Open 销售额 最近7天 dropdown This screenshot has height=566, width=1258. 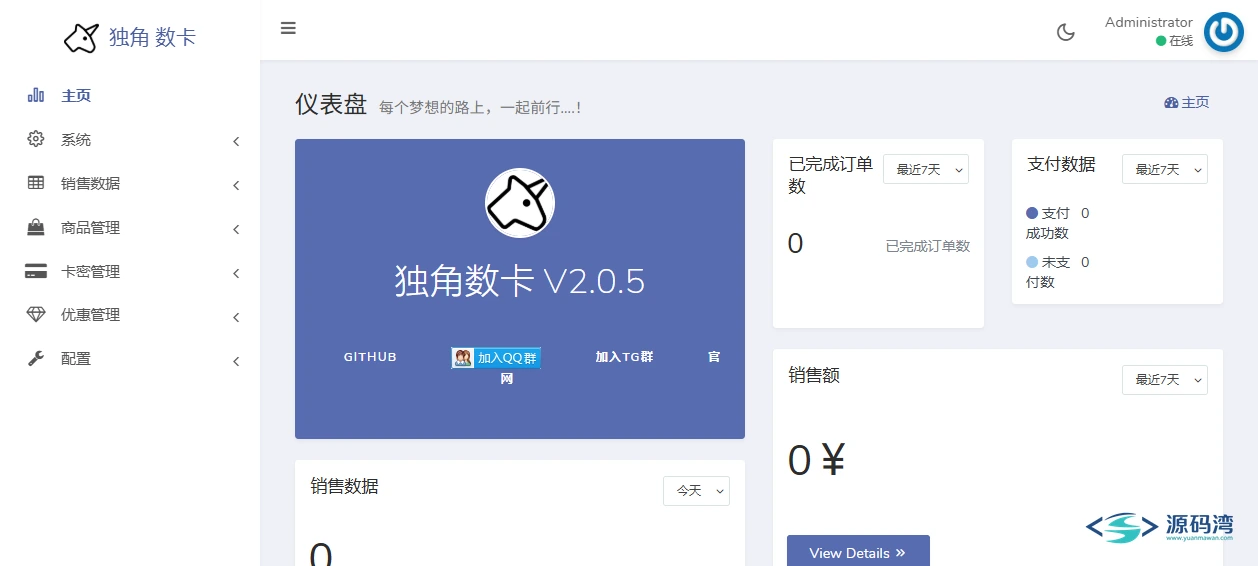[1165, 379]
